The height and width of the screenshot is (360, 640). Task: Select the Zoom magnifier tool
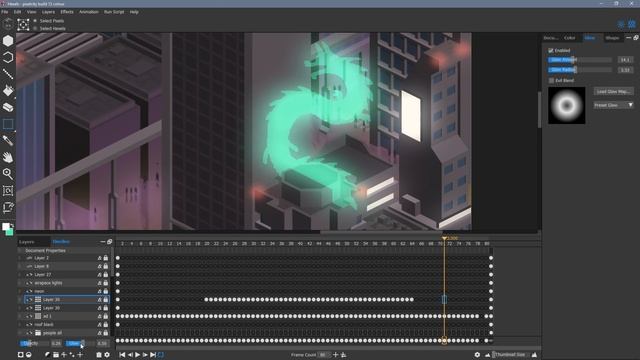coord(8,174)
